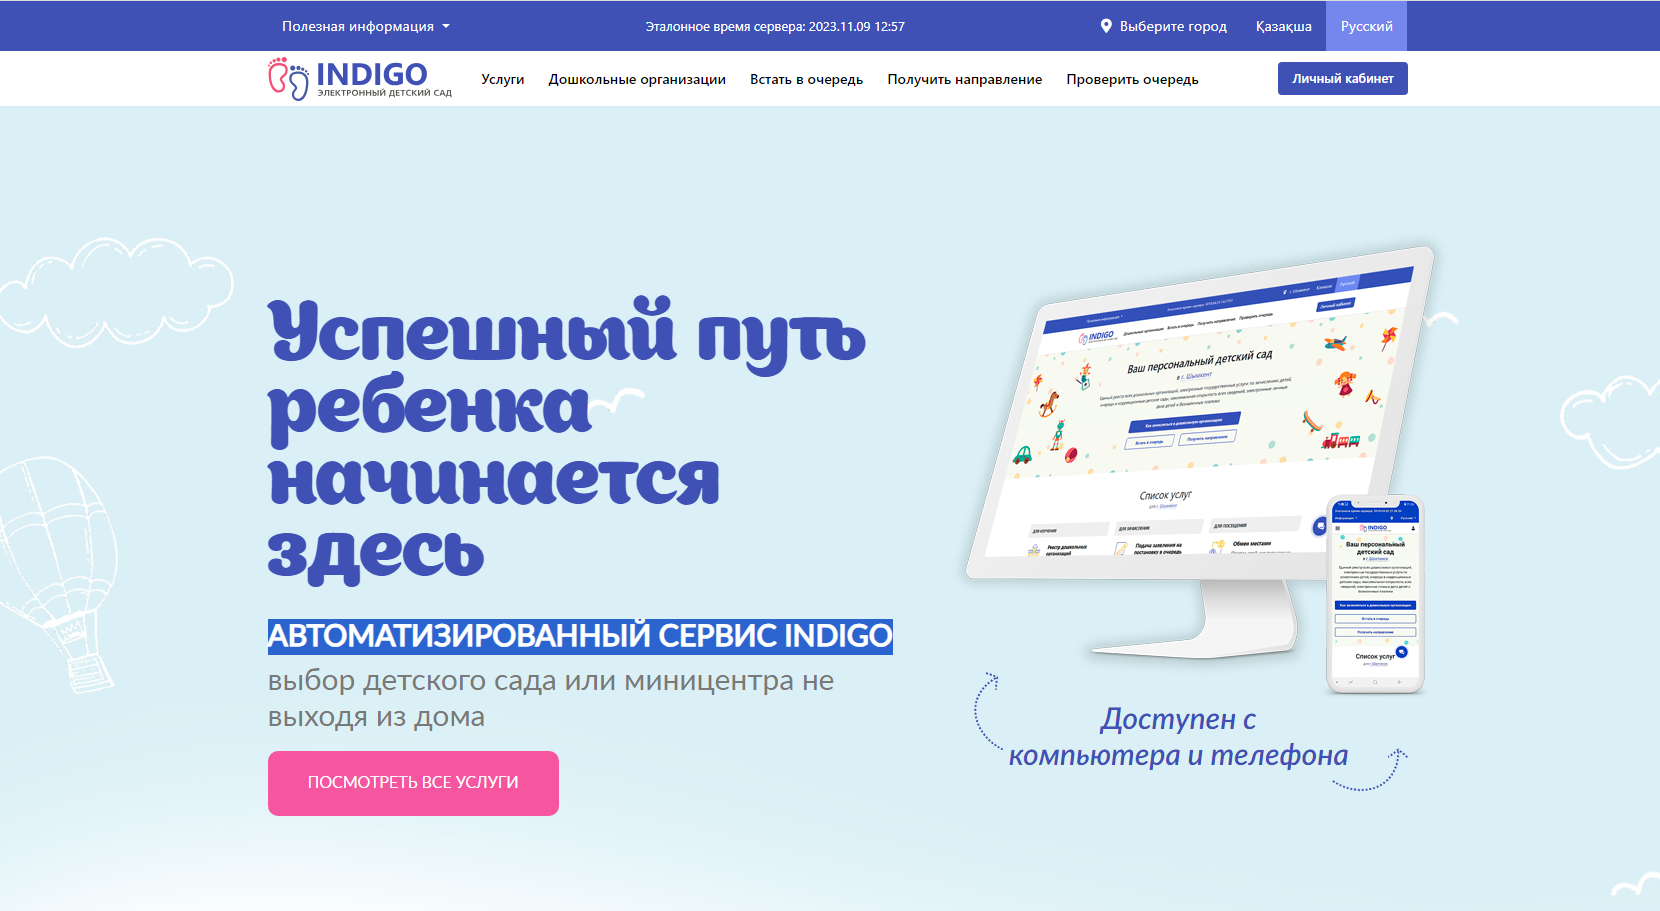Click the INDIGO footprint logo
Viewport: 1660px width, 911px height.
[360, 78]
